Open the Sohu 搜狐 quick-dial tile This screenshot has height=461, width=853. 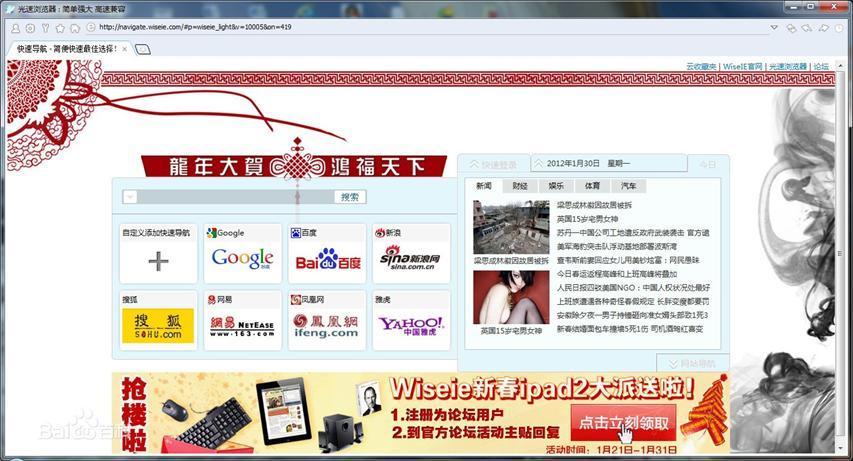[158, 321]
